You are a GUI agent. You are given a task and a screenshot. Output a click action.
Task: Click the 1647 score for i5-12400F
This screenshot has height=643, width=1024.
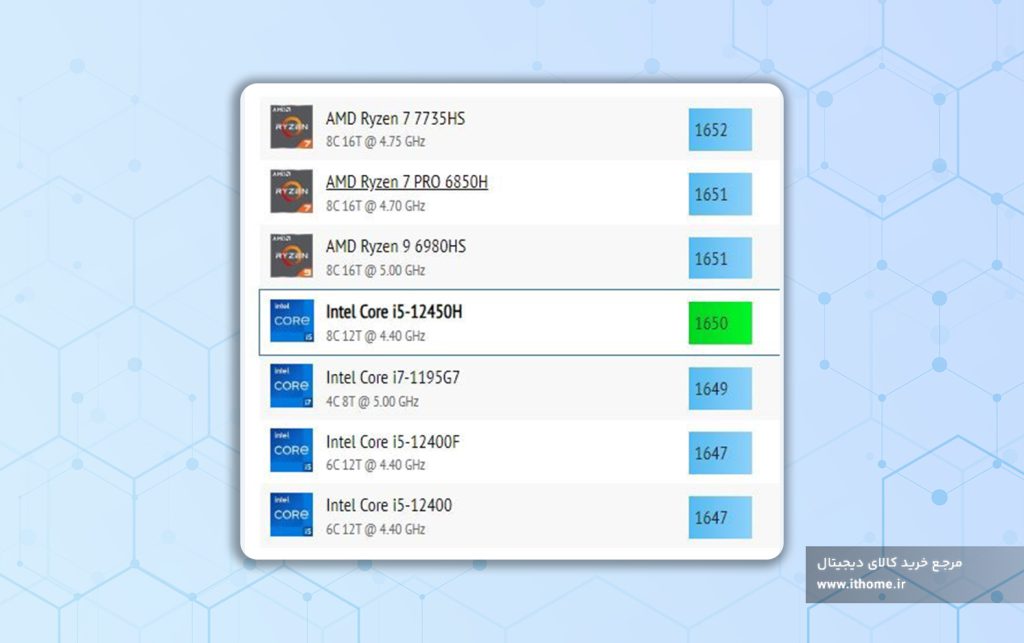(720, 452)
